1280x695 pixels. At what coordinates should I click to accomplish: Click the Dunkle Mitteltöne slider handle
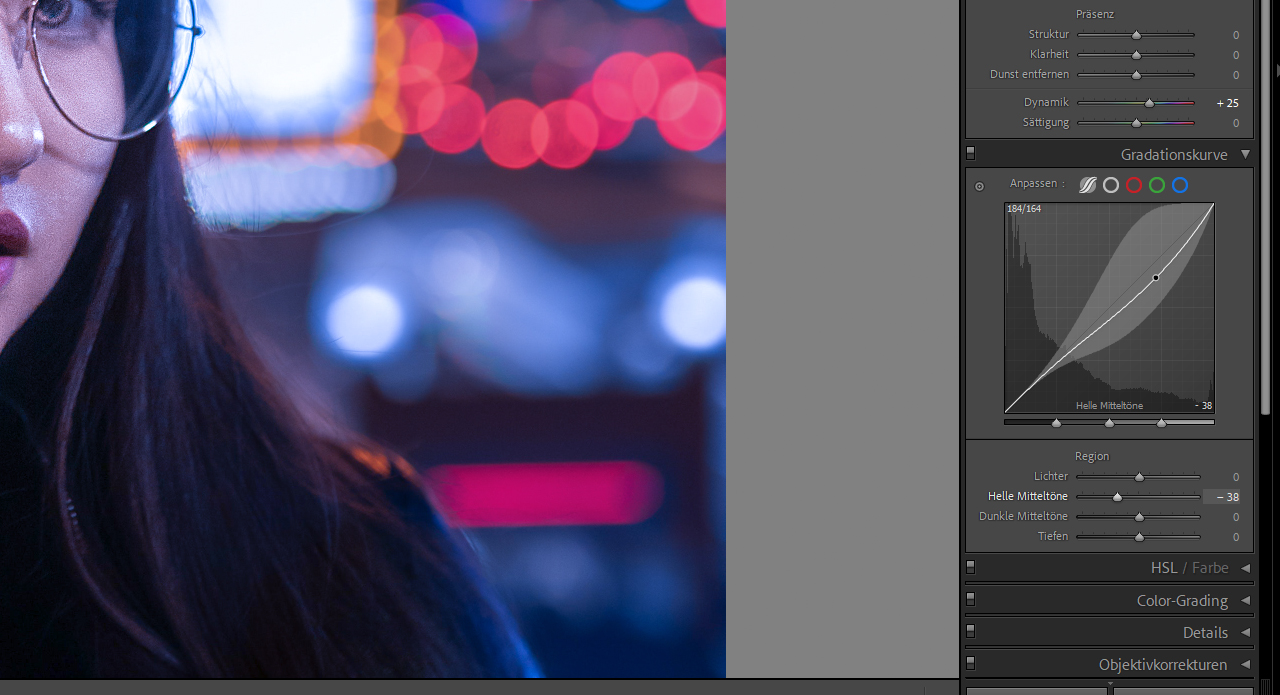click(1139, 517)
